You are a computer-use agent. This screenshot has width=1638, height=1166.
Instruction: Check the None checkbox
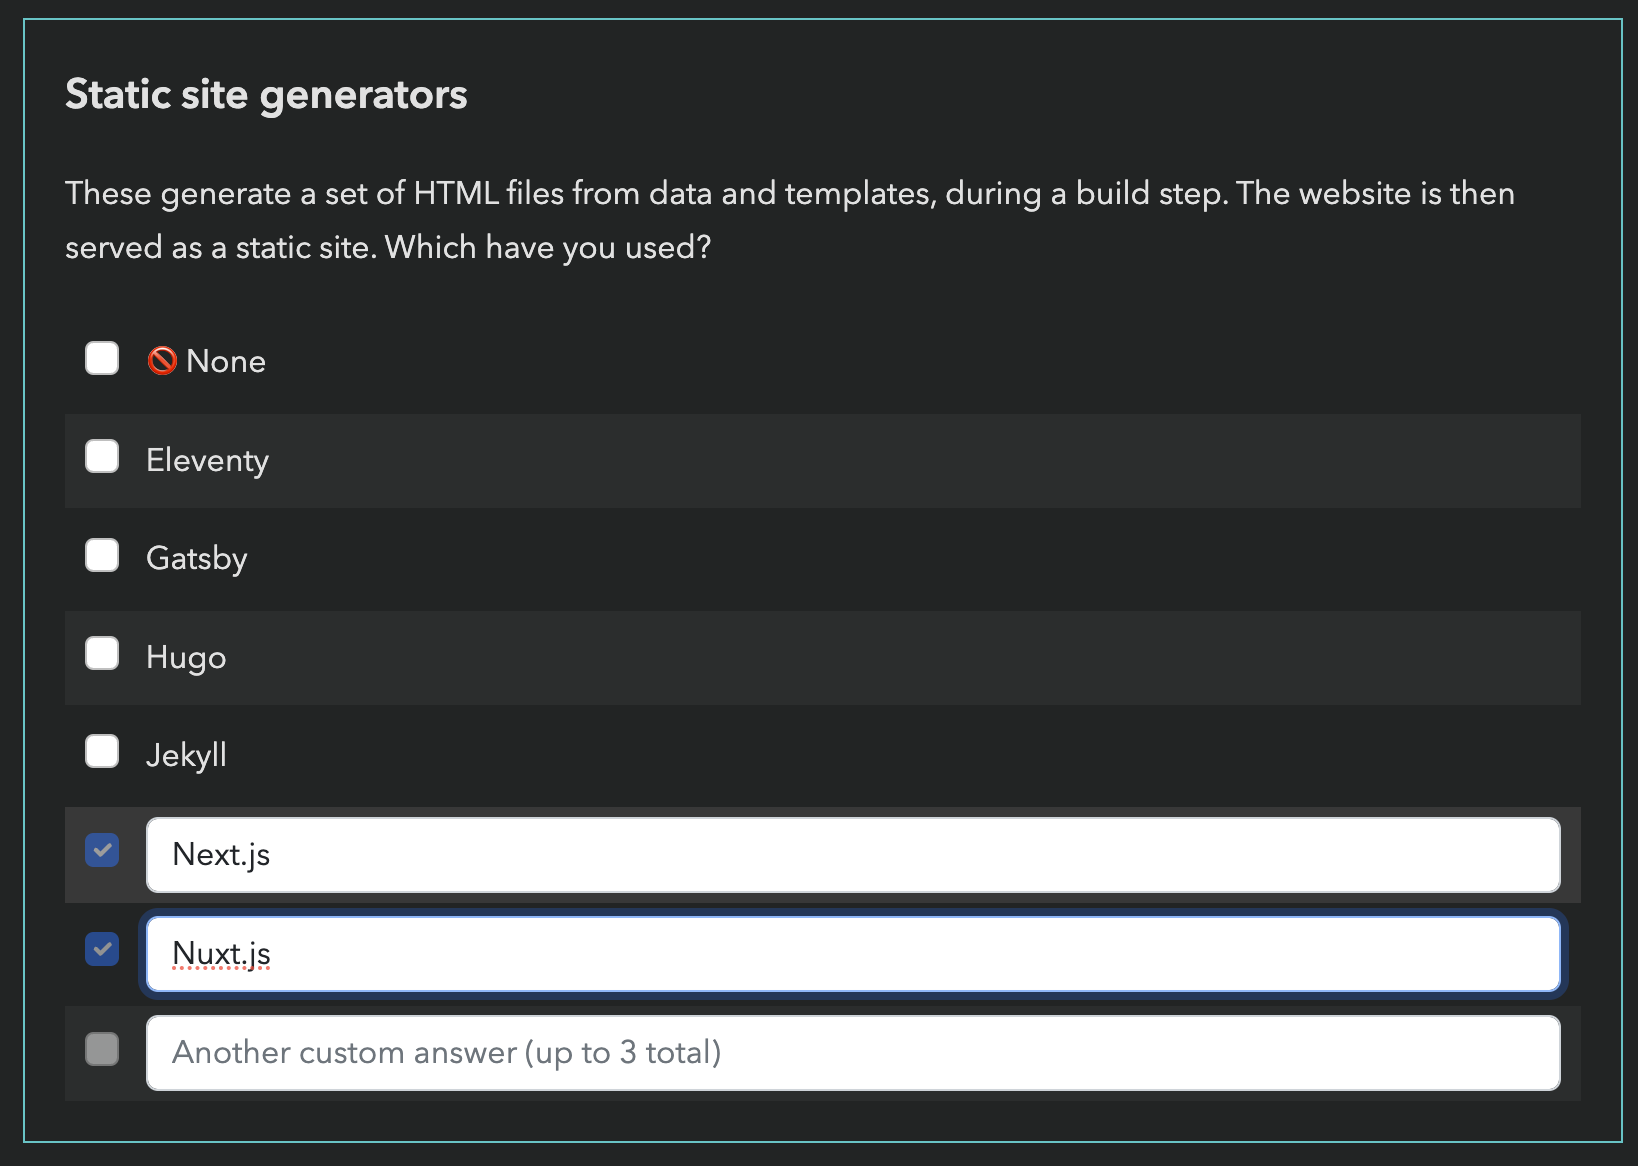[x=102, y=358]
